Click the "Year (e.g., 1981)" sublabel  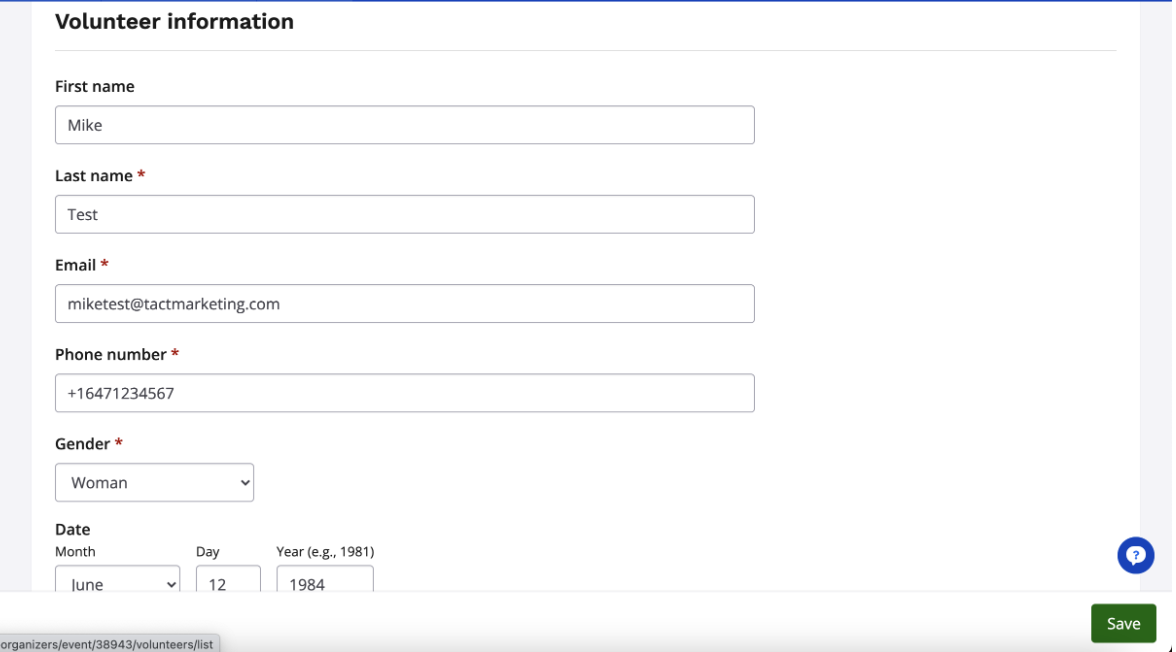click(325, 552)
